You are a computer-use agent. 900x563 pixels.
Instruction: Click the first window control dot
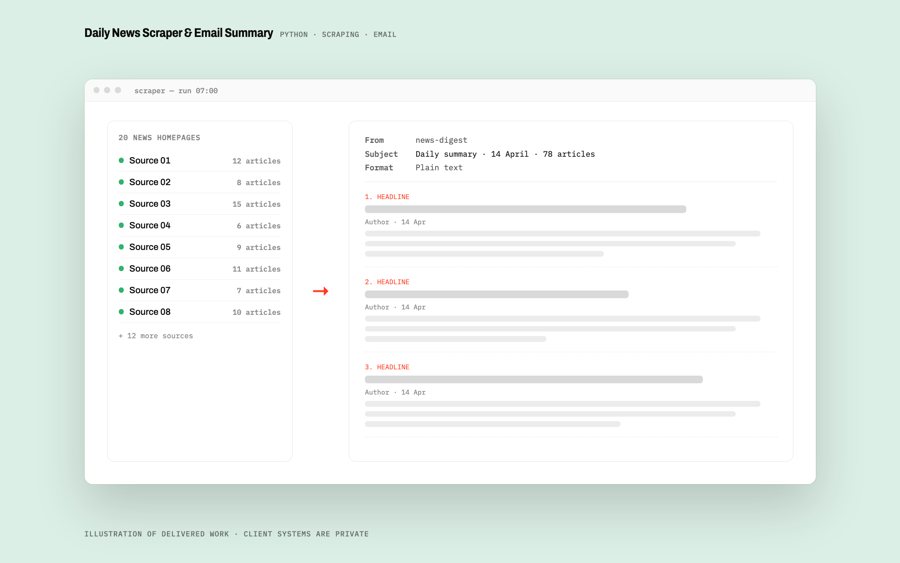96,90
